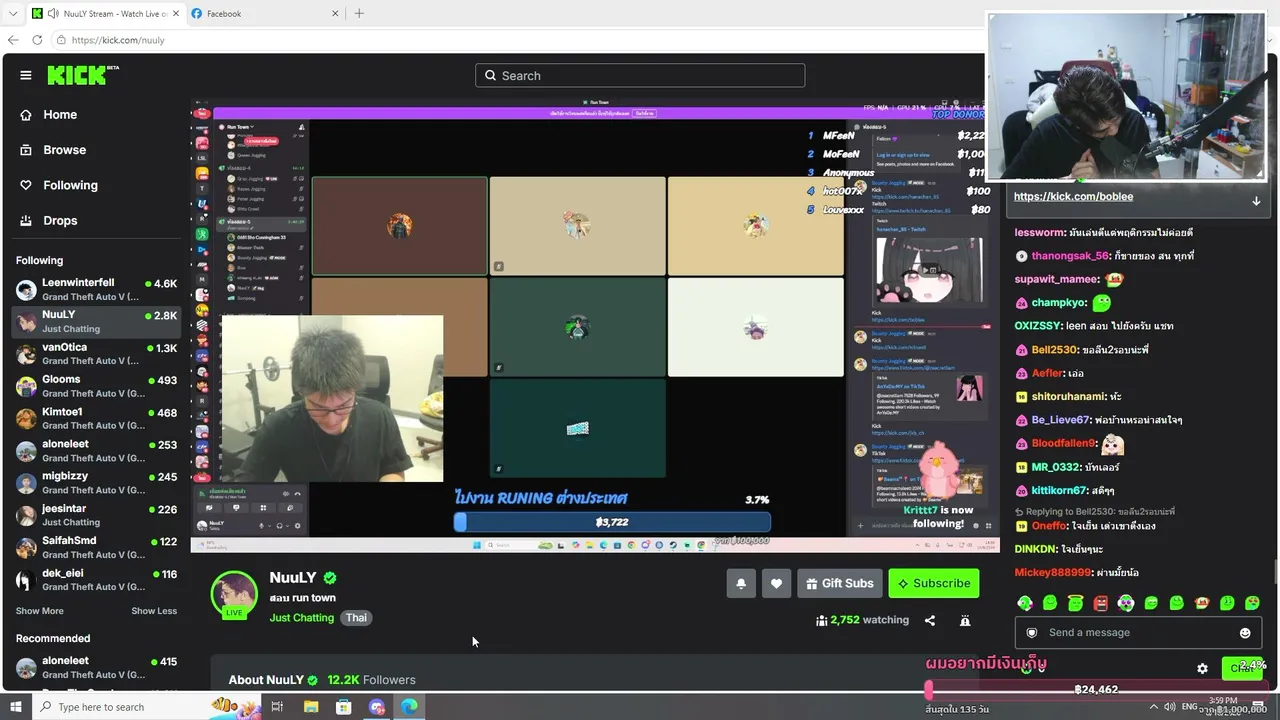The width and height of the screenshot is (1280, 720).
Task: Open emoji picker in chat input
Action: [x=1245, y=633]
